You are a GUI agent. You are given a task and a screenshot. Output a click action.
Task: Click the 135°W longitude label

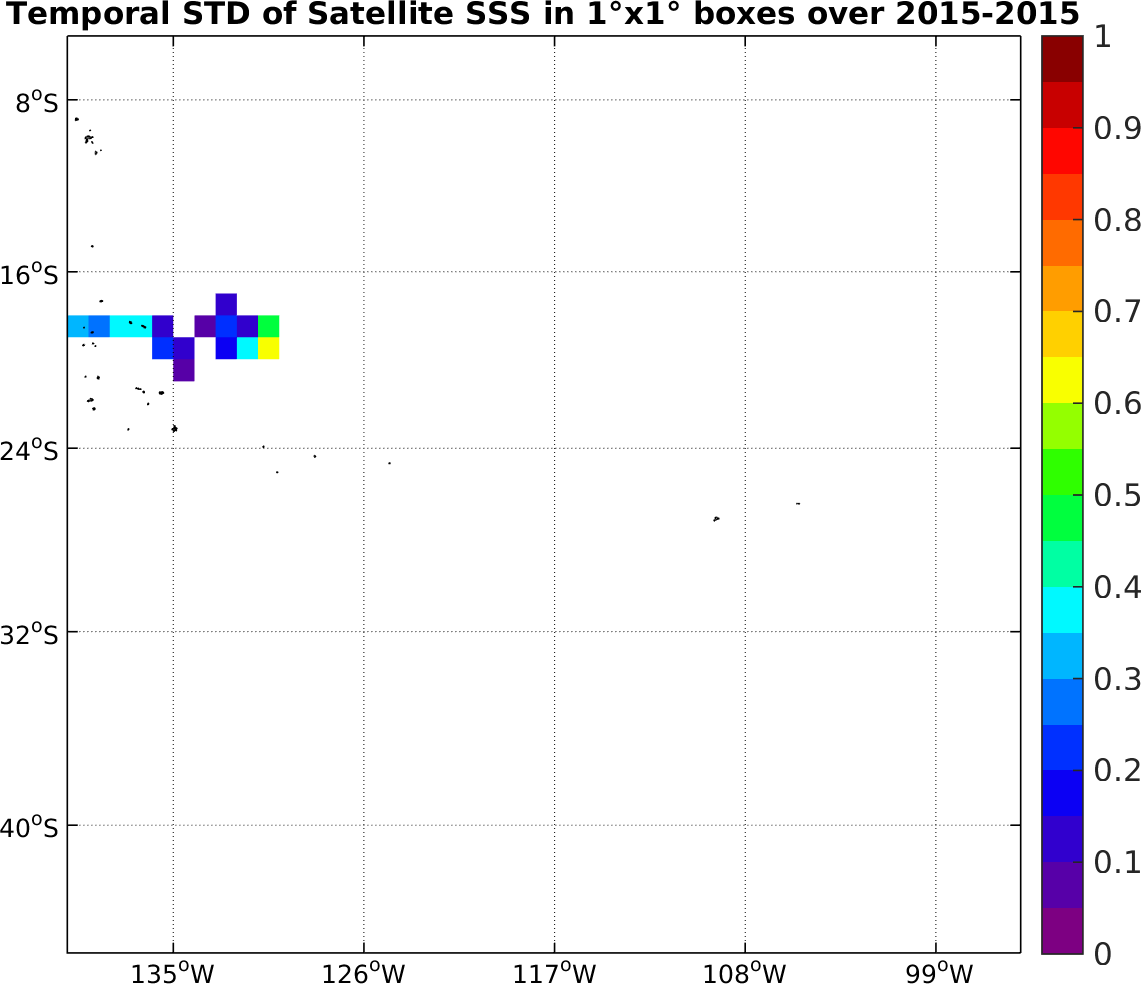172,972
